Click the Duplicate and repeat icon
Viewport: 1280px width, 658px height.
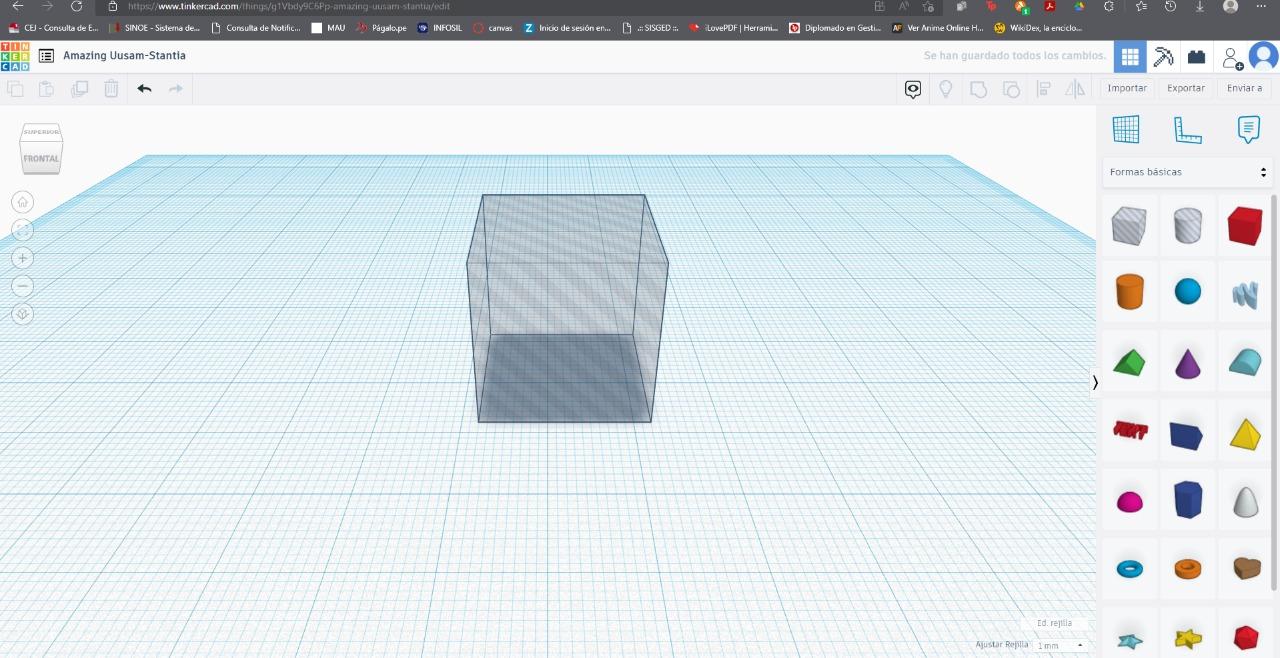(x=79, y=89)
